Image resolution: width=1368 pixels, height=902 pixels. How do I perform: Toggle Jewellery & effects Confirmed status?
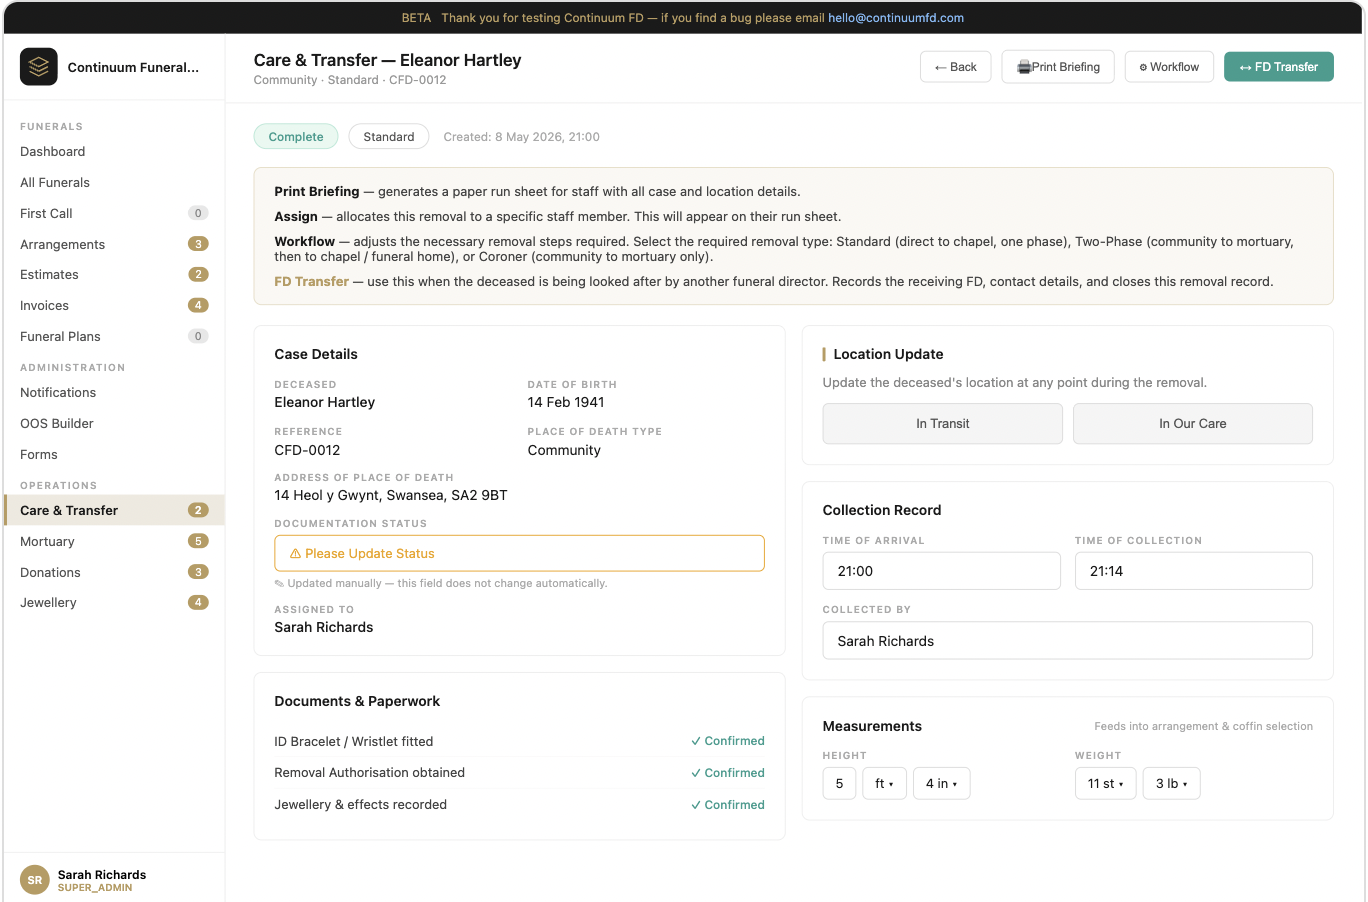(728, 805)
